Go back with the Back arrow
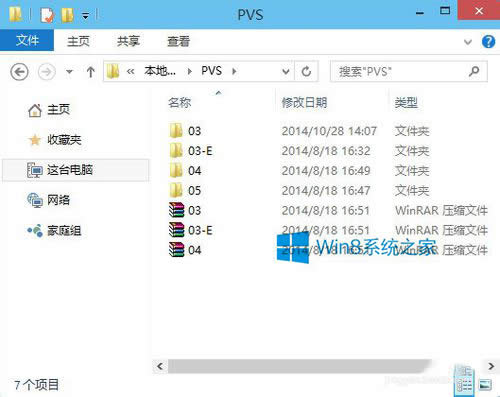This screenshot has height=397, width=500. [x=19, y=72]
